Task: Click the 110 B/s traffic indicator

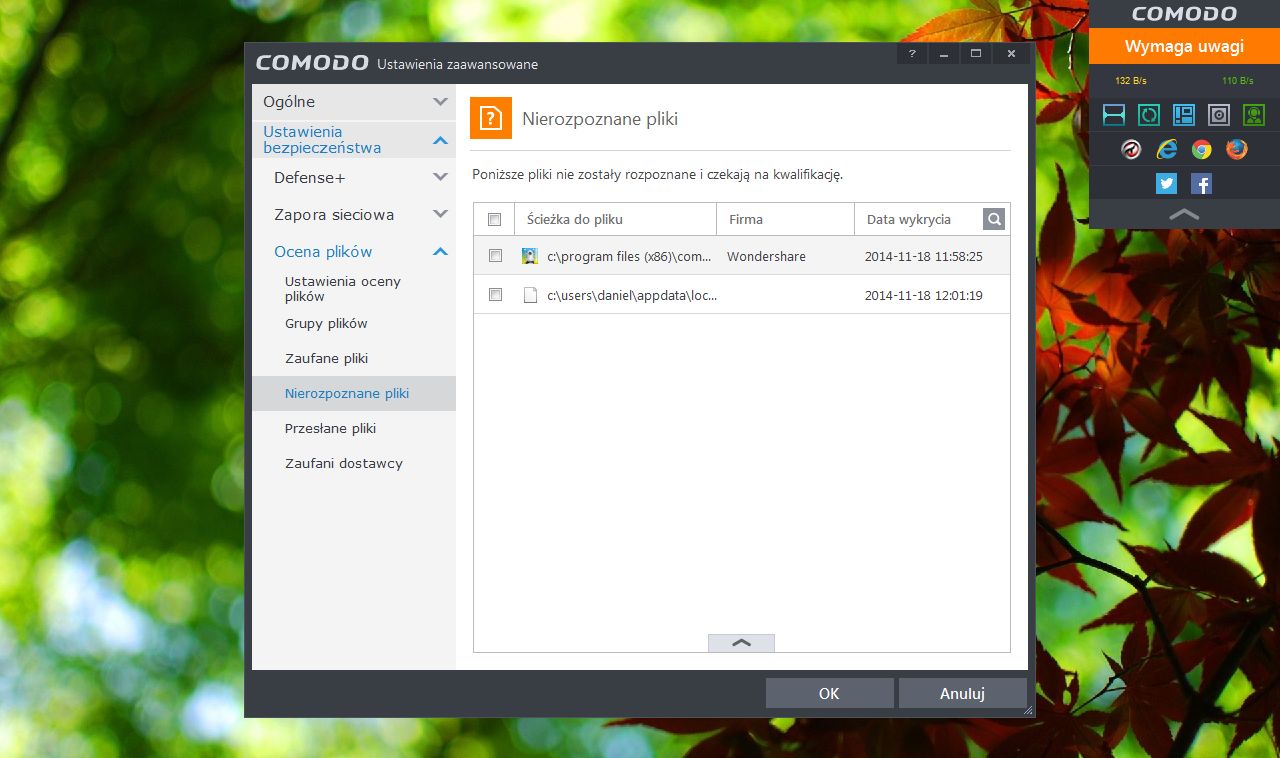Action: (x=1237, y=80)
